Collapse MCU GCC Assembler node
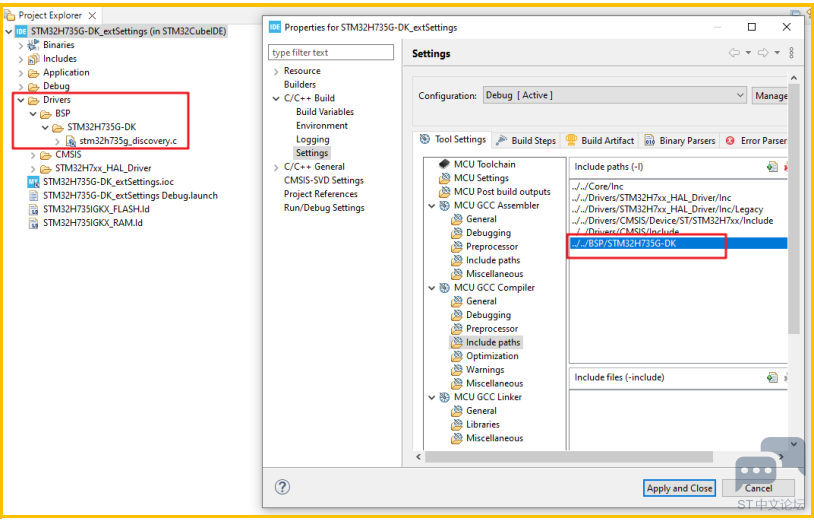Screen dimensions: 814x520 [x=432, y=206]
